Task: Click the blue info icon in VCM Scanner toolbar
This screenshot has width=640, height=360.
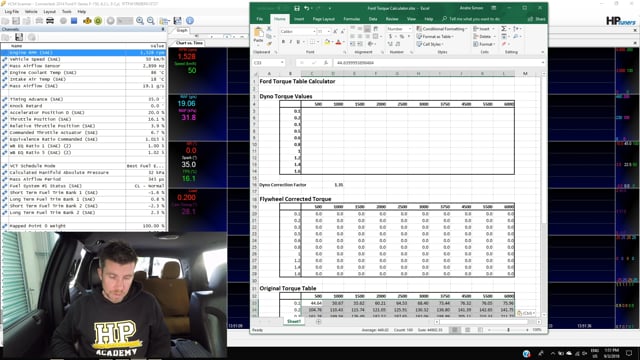Action: [190, 20]
